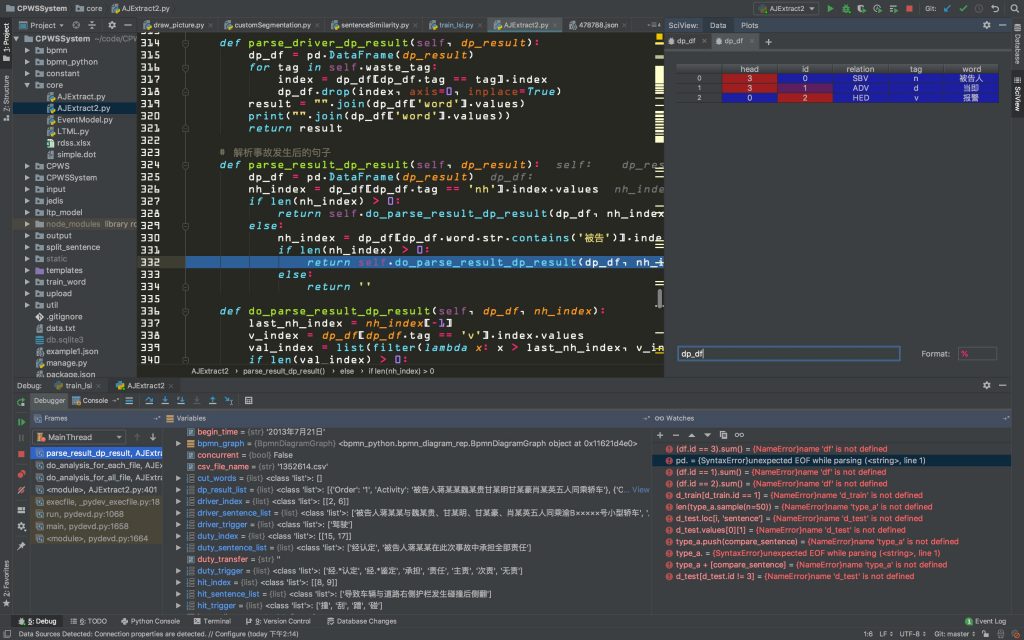
Task: Collapse all in Project panel
Action: click(x=91, y=25)
